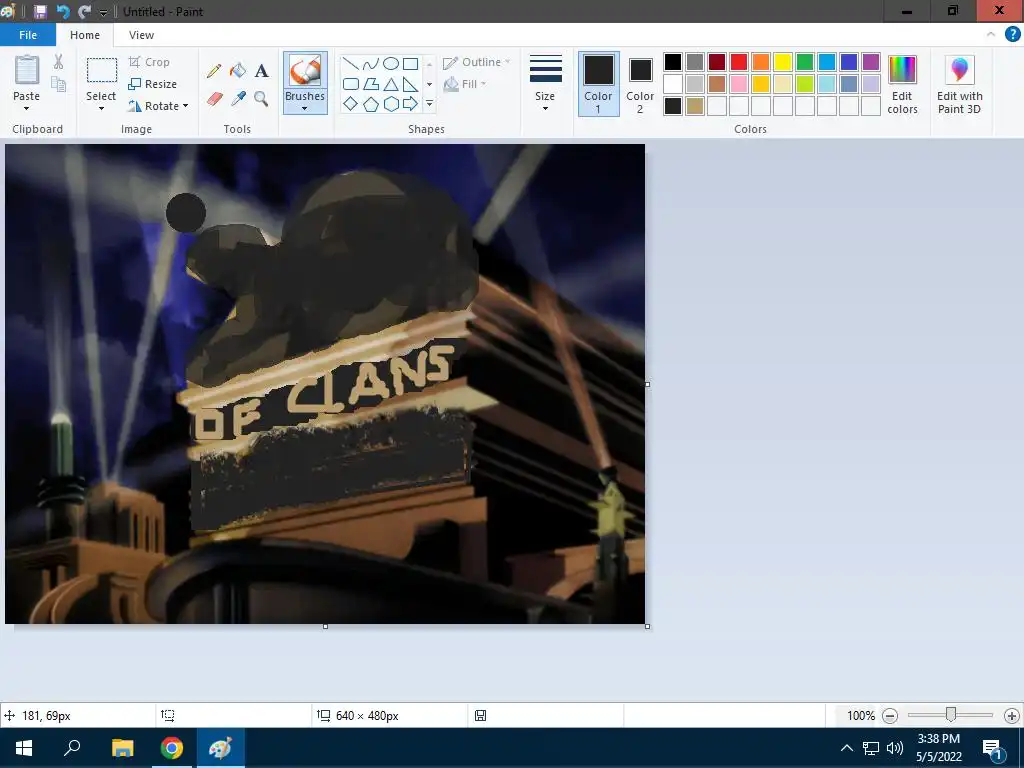This screenshot has height=768, width=1024.
Task: Pick the white color swatch
Action: [x=673, y=84]
